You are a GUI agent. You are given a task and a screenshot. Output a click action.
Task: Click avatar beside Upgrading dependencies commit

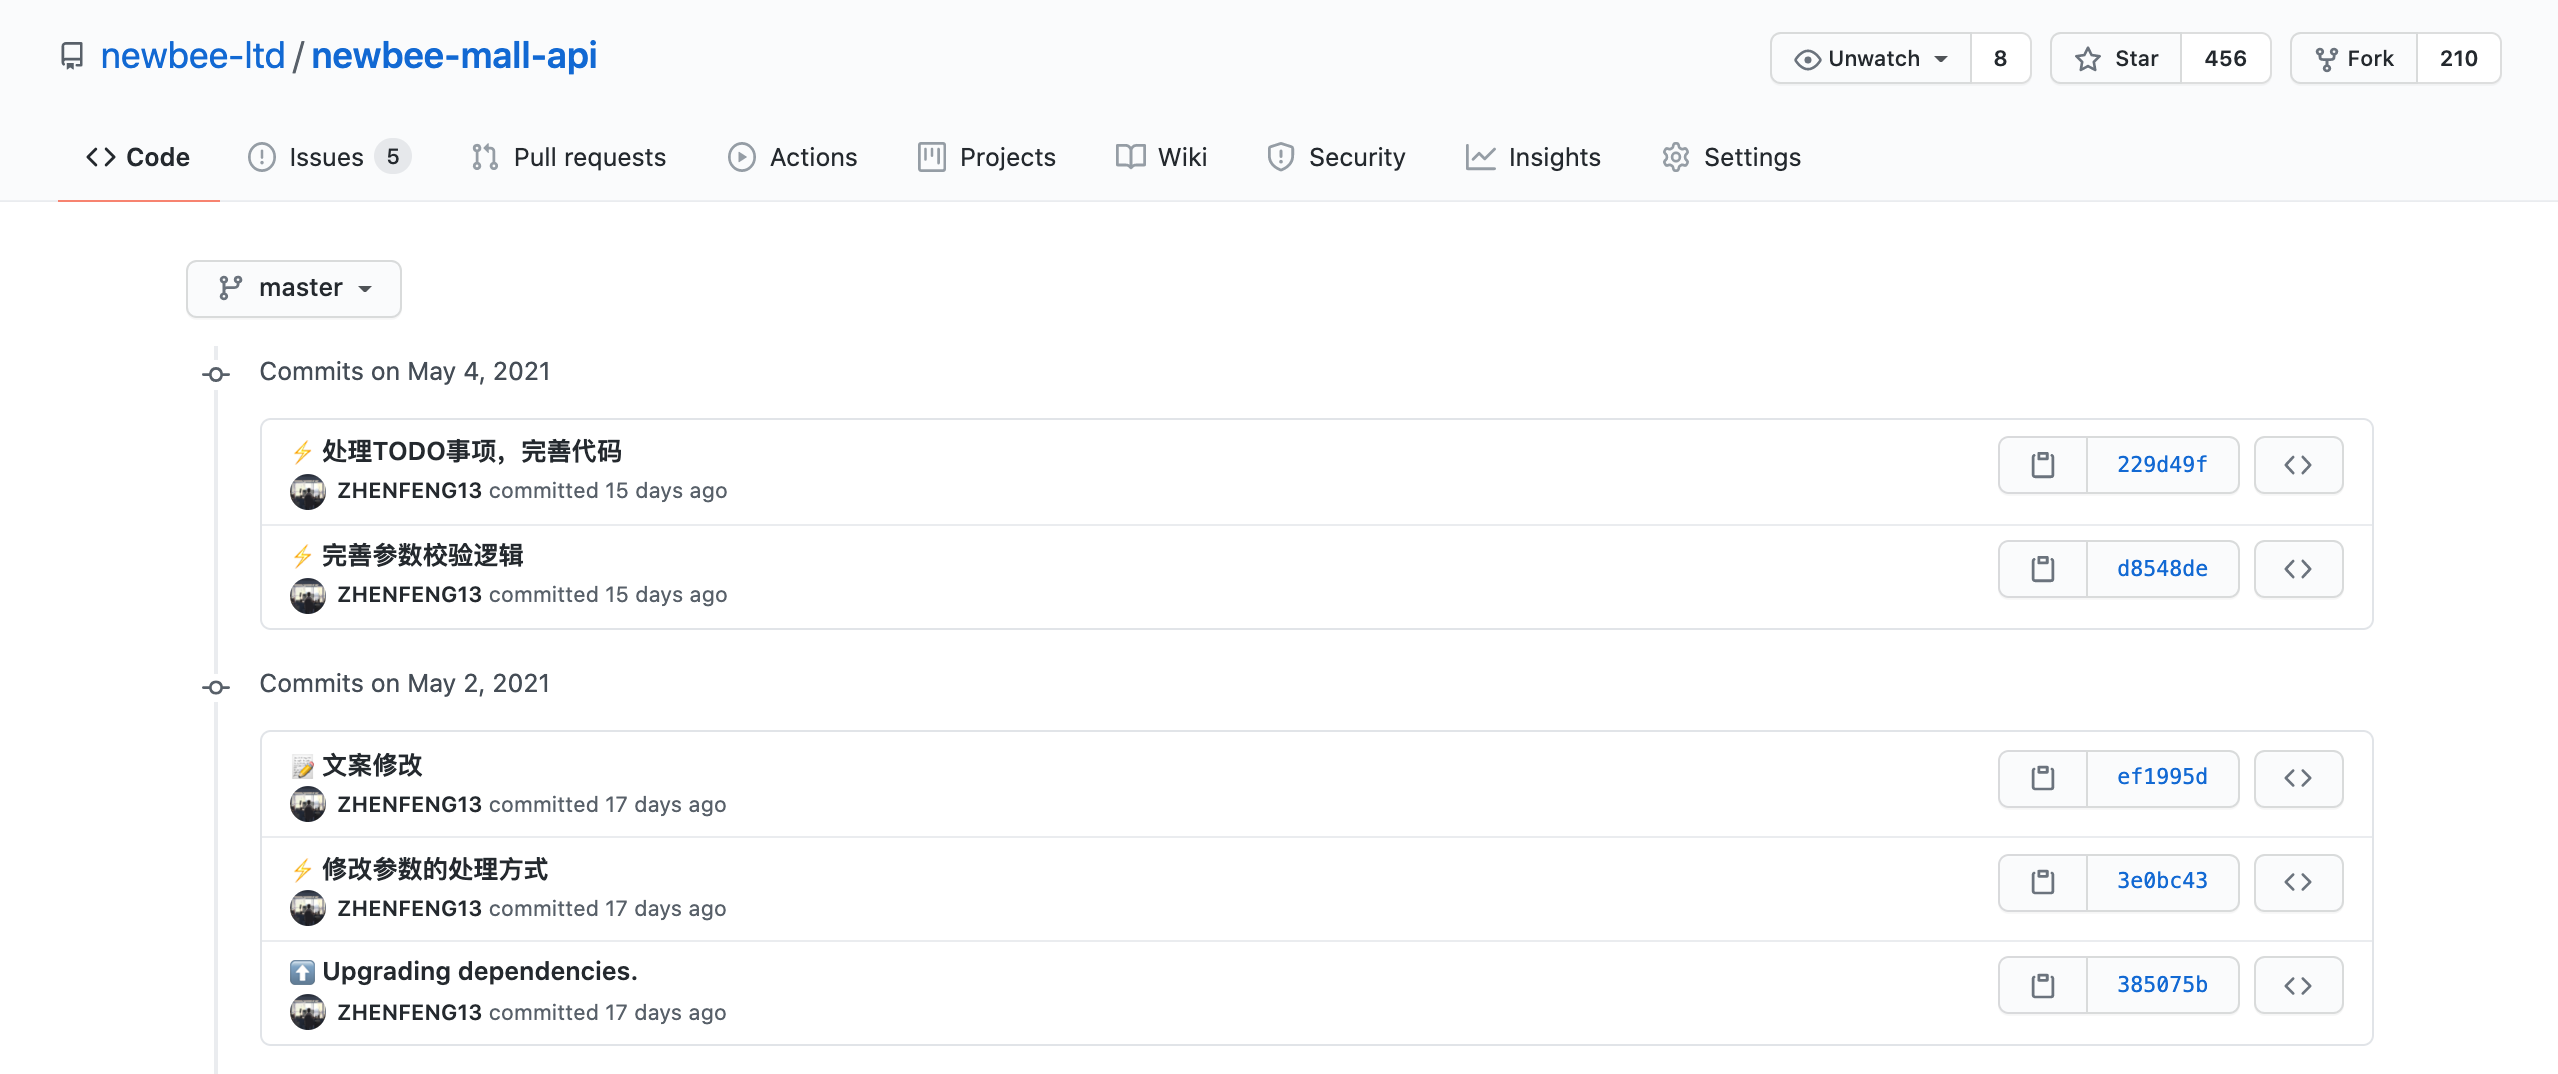coord(308,1012)
